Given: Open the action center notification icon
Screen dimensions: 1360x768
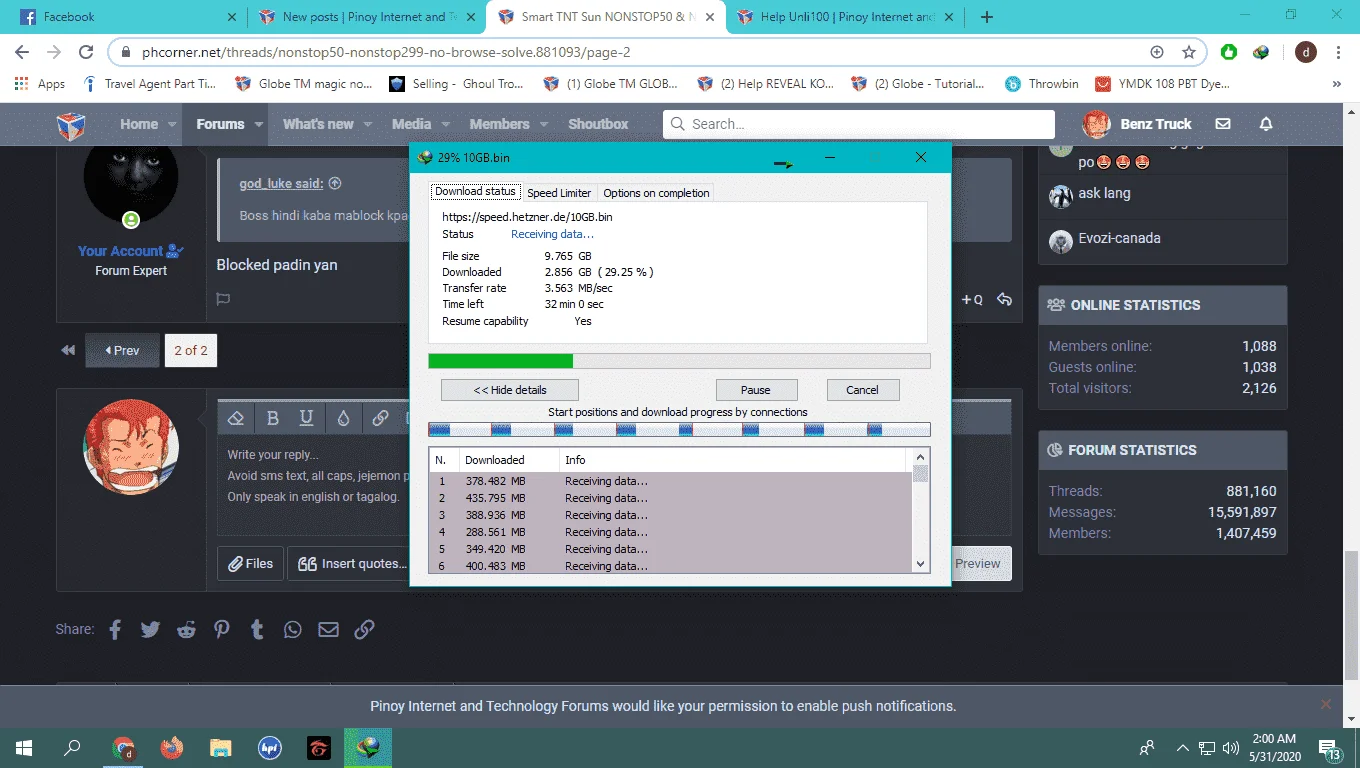Looking at the screenshot, I should click(1330, 748).
